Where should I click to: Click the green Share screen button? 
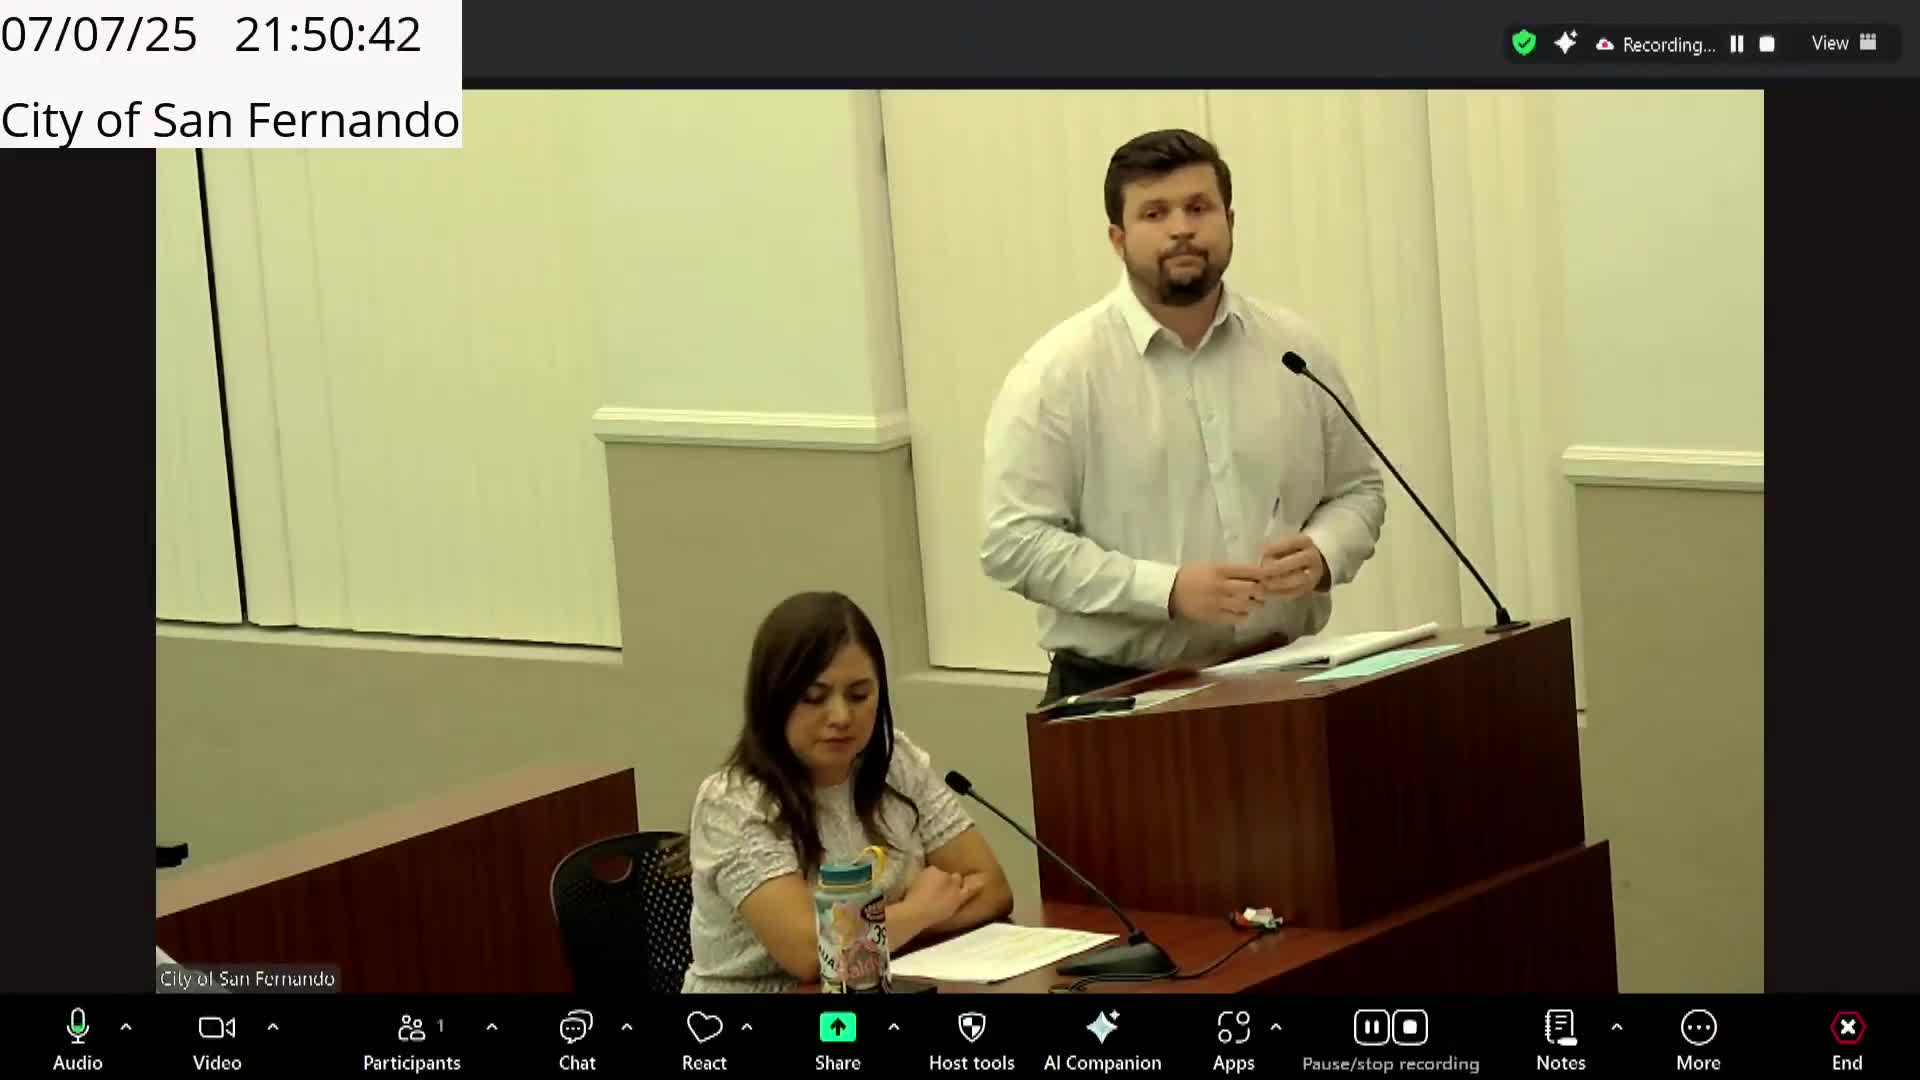837,1028
